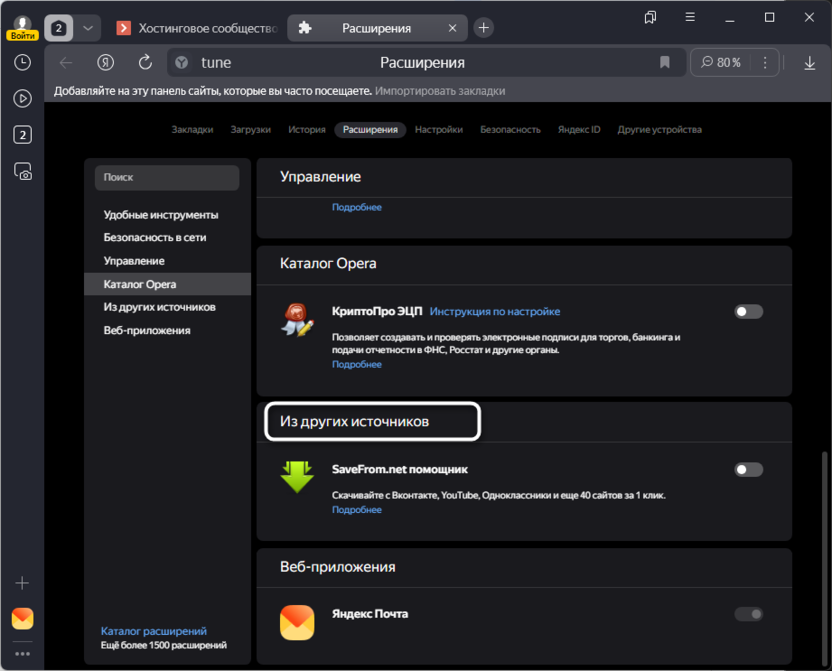This screenshot has height=671, width=832.
Task: Open Инструкция по настройке link
Action: tap(495, 311)
